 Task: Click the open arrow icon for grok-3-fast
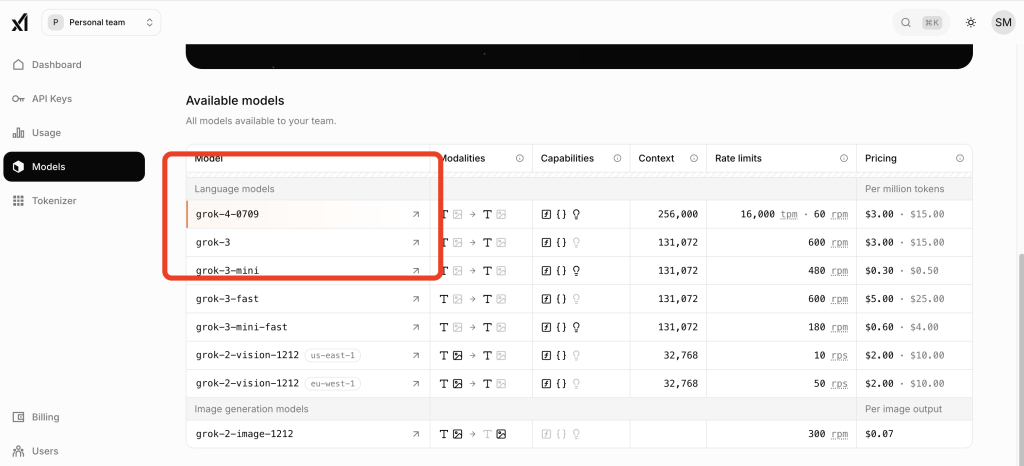416,299
